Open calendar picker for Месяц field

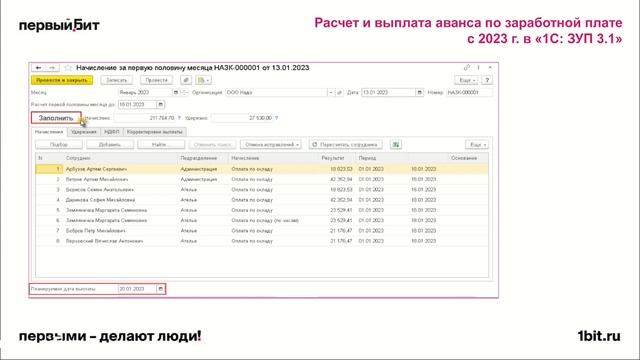coord(176,93)
